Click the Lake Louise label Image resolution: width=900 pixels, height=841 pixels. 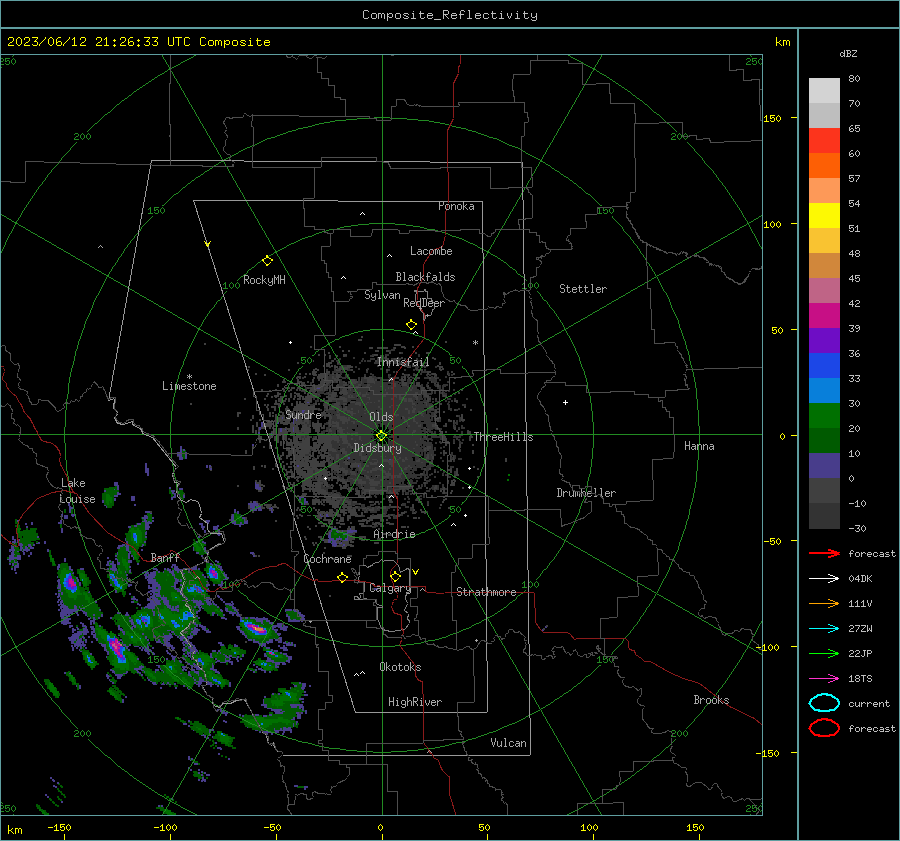[x=77, y=491]
